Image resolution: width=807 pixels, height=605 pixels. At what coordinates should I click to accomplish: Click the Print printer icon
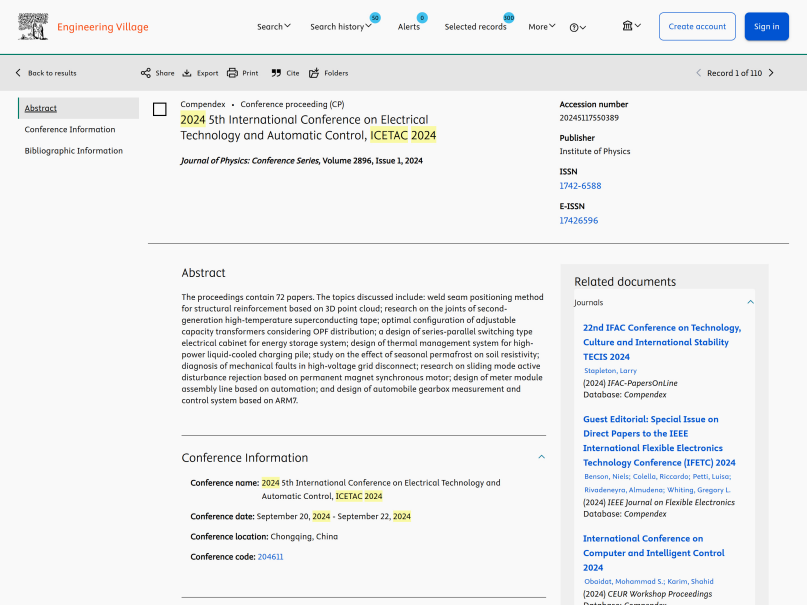point(233,73)
